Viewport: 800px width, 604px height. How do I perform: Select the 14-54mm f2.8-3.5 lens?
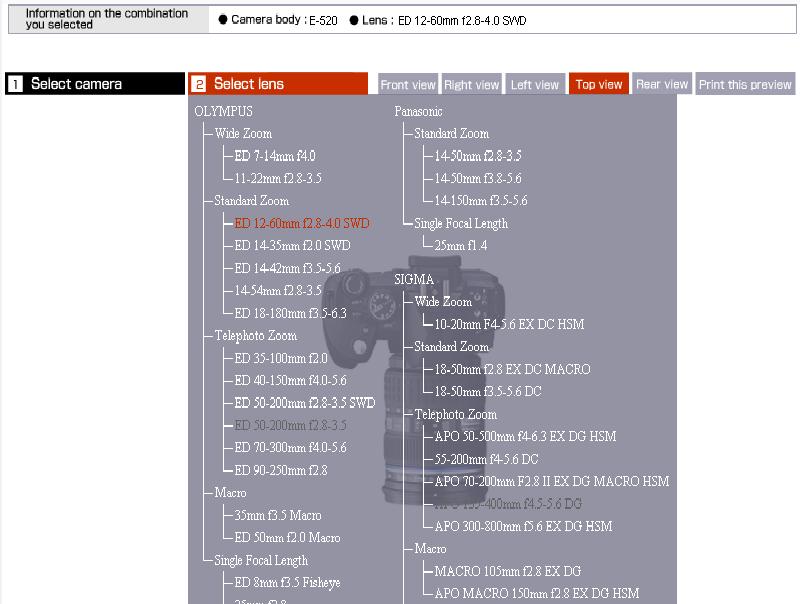pyautogui.click(x=278, y=290)
